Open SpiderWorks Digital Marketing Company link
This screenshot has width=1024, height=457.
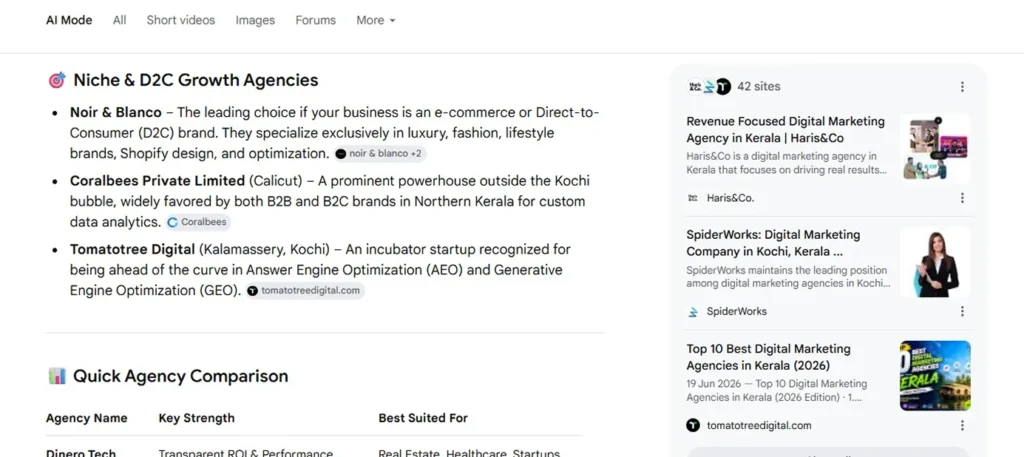[773, 243]
